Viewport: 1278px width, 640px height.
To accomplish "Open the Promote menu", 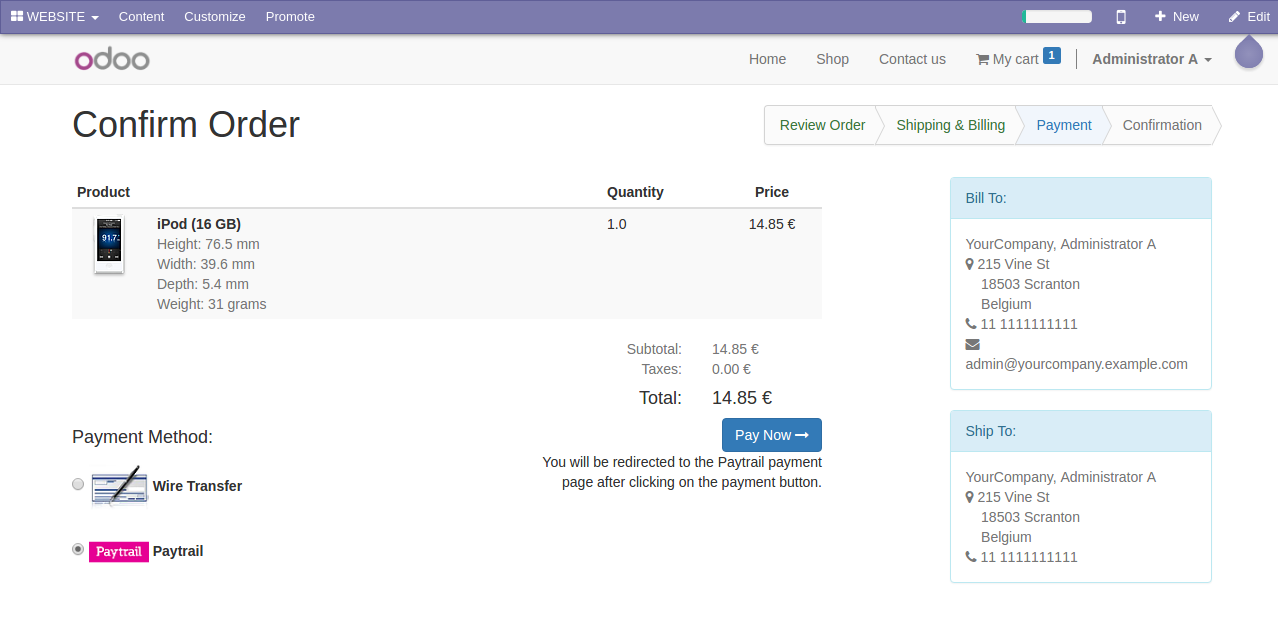I will (290, 16).
